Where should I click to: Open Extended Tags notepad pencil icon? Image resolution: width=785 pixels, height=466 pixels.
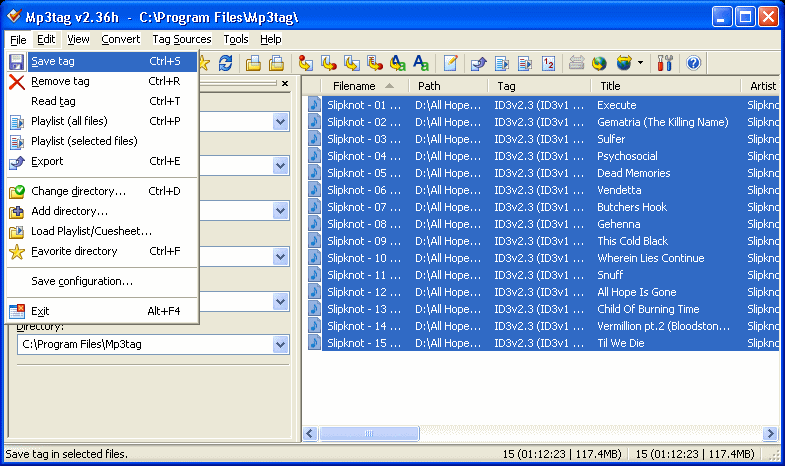coord(450,63)
